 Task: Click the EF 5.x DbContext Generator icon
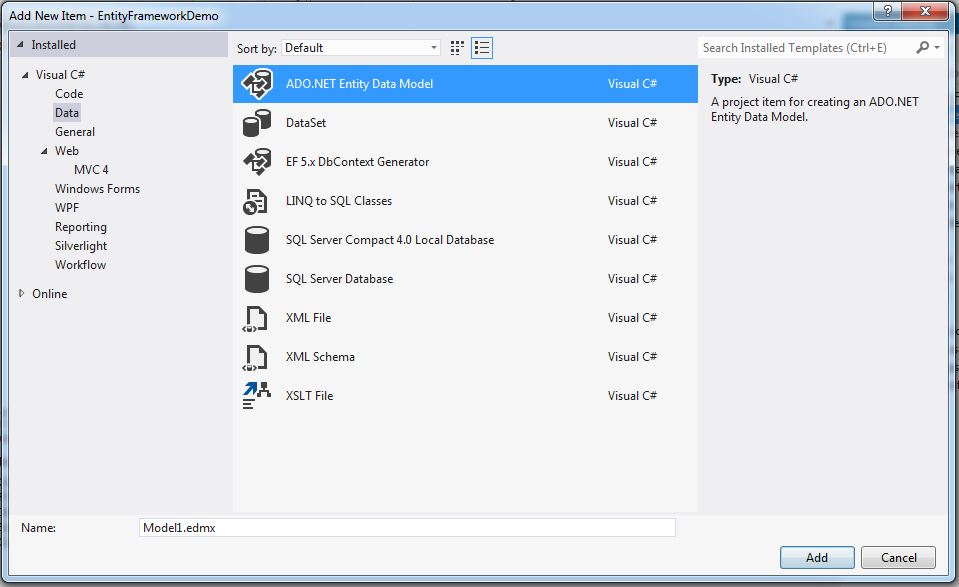[257, 162]
